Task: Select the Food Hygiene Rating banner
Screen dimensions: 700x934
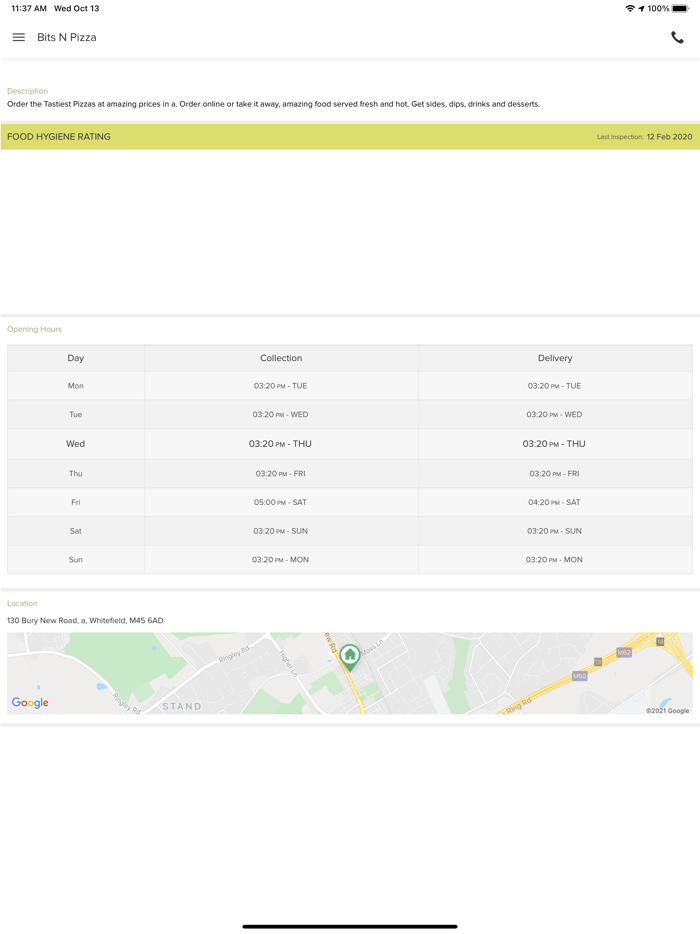Action: 350,136
